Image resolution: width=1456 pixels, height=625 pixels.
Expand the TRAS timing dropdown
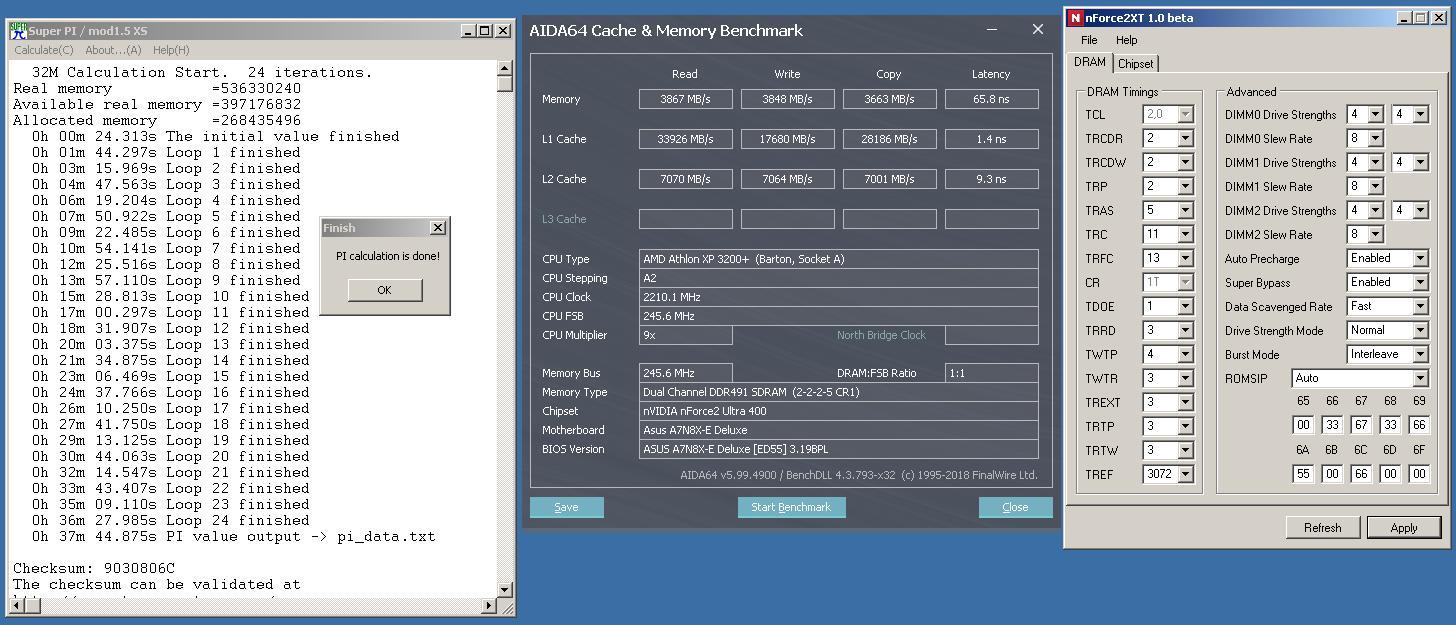click(x=1185, y=211)
